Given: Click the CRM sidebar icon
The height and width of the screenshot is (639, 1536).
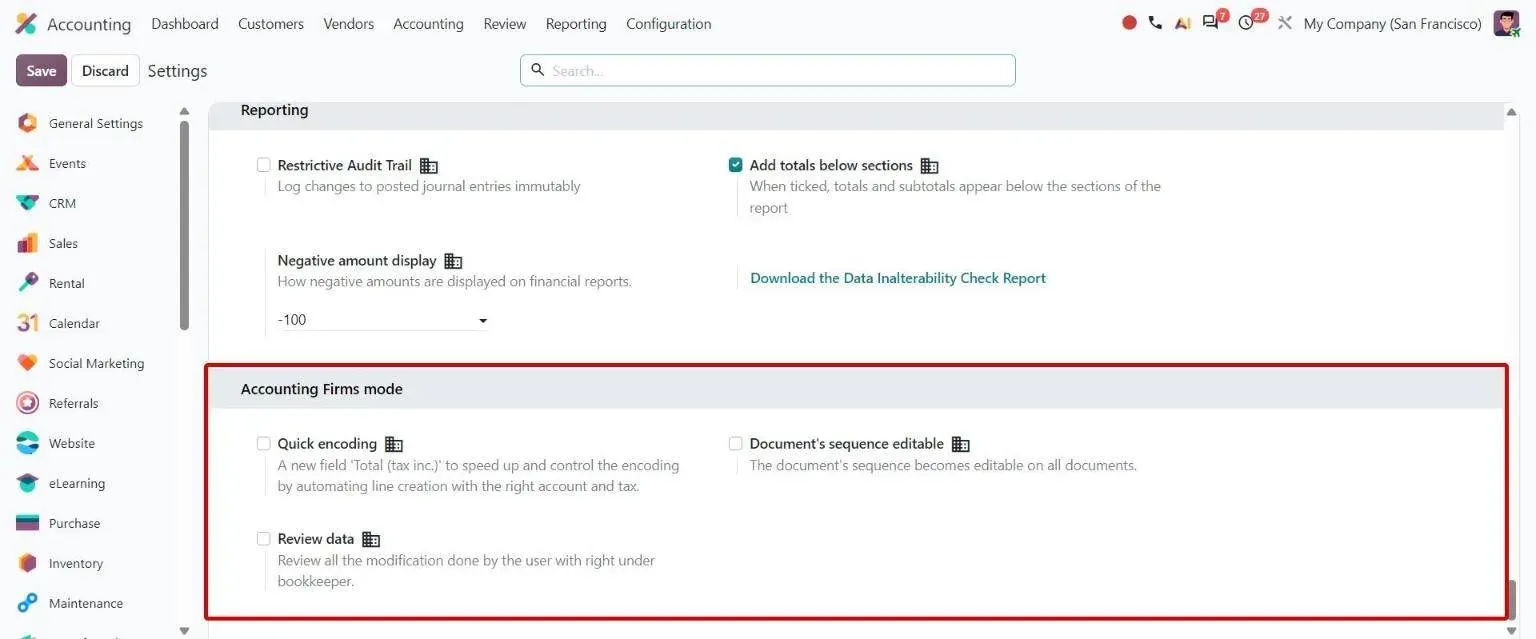Looking at the screenshot, I should click(x=28, y=203).
